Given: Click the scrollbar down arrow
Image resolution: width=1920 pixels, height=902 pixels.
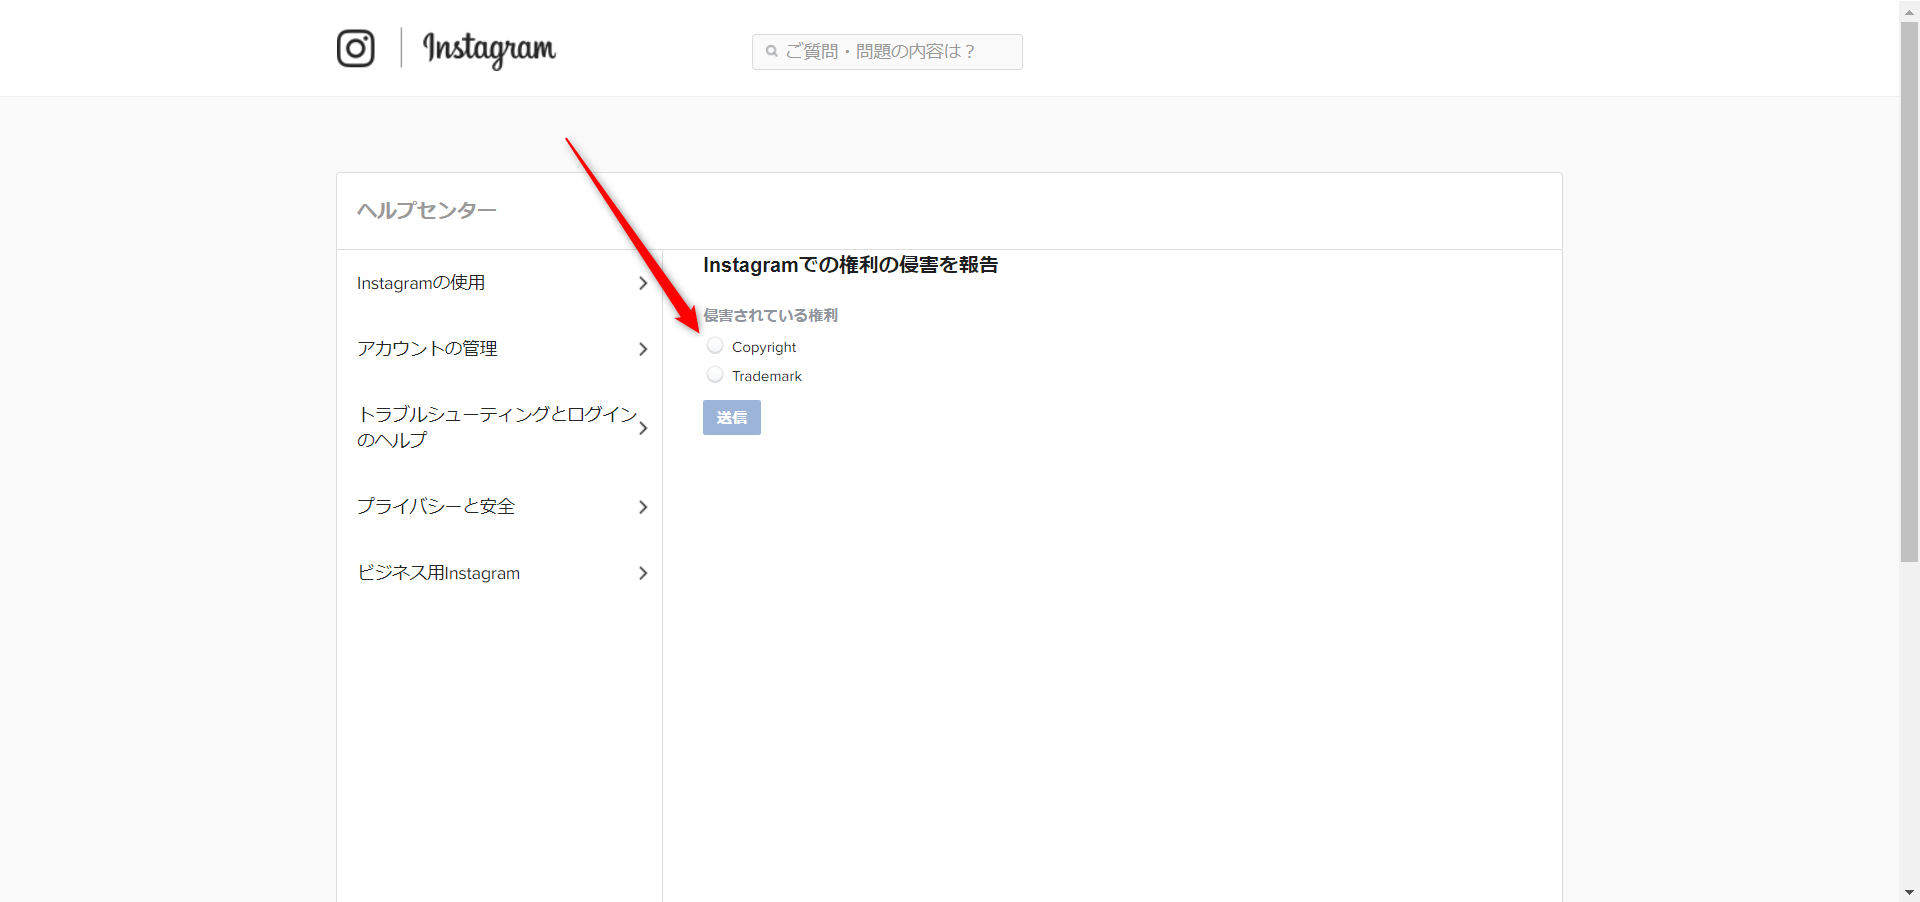Looking at the screenshot, I should click(1909, 892).
